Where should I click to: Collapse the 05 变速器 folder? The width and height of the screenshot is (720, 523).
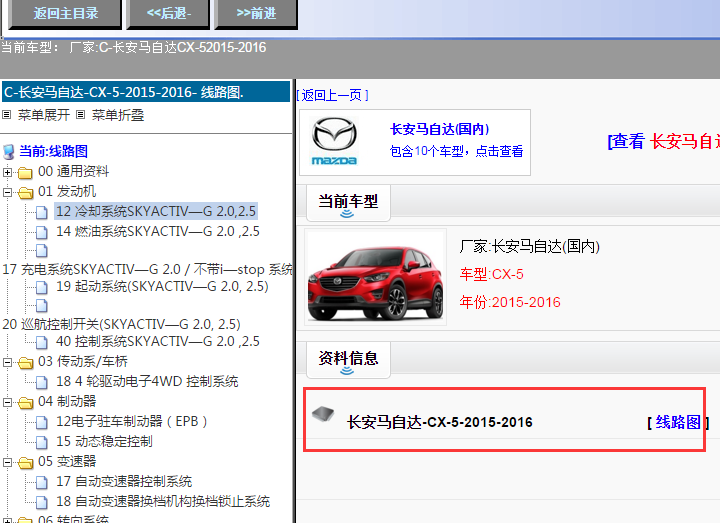coord(7,462)
